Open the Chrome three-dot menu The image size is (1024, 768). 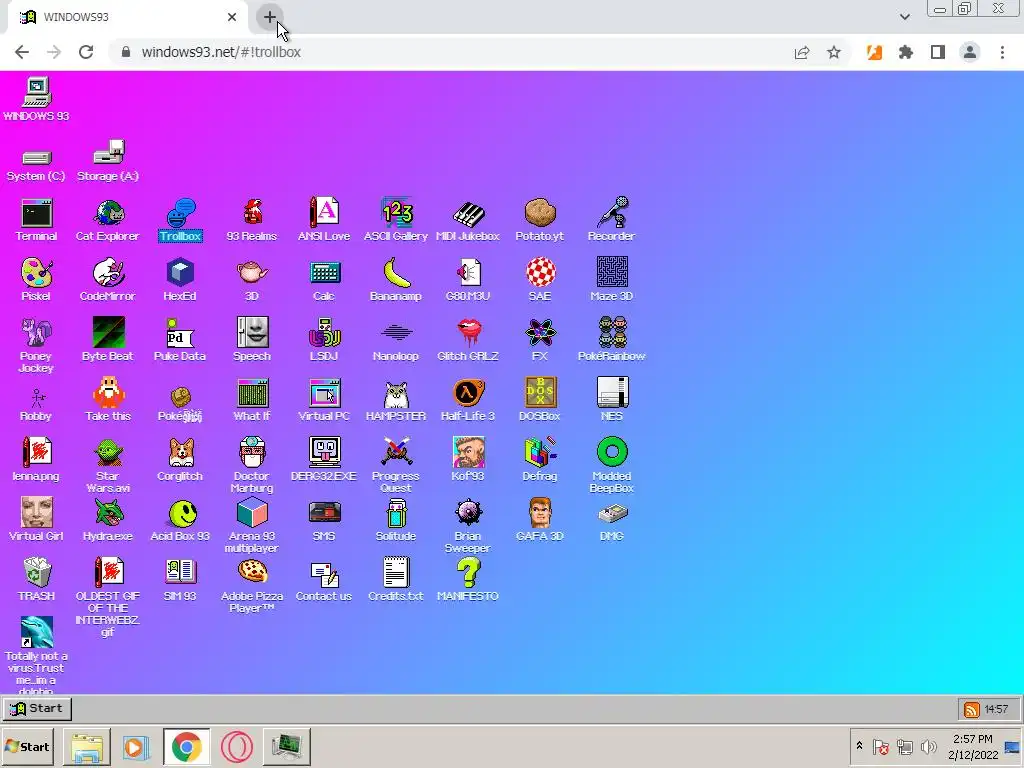click(x=1002, y=52)
